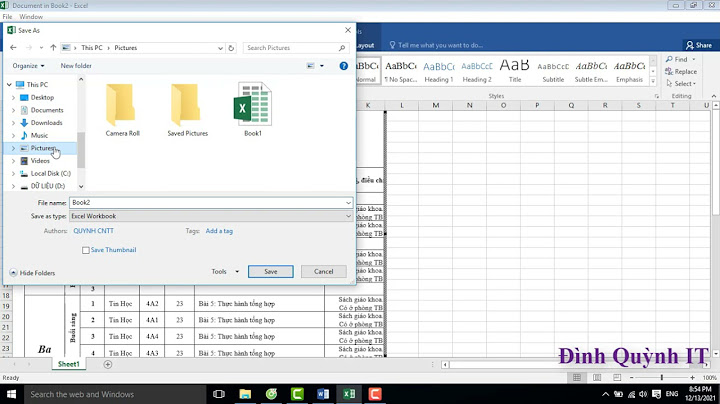Open Save As dialog help
This screenshot has height=404, width=720.
[x=343, y=66]
